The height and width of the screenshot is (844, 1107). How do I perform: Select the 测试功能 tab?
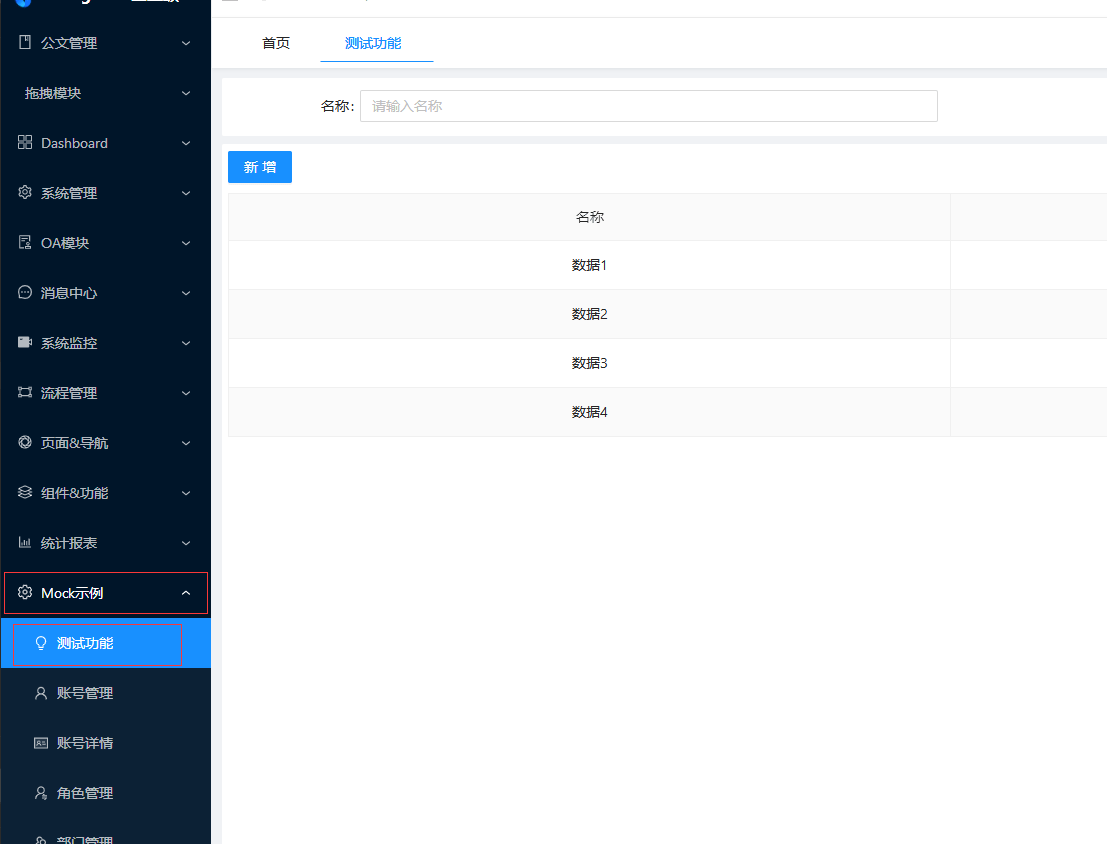(373, 43)
